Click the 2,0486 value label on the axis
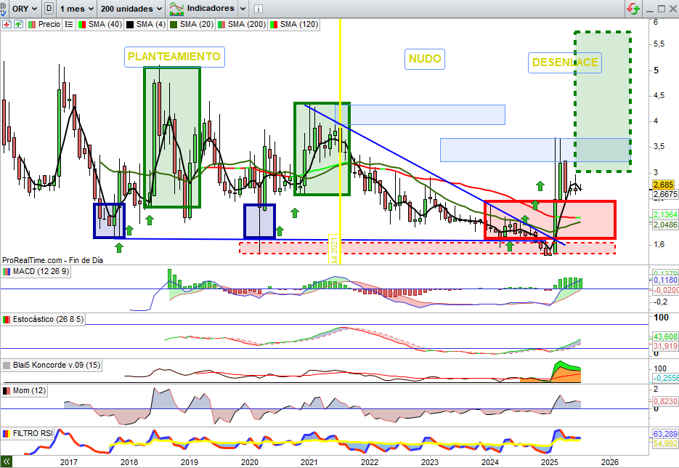The height and width of the screenshot is (468, 679). (665, 225)
